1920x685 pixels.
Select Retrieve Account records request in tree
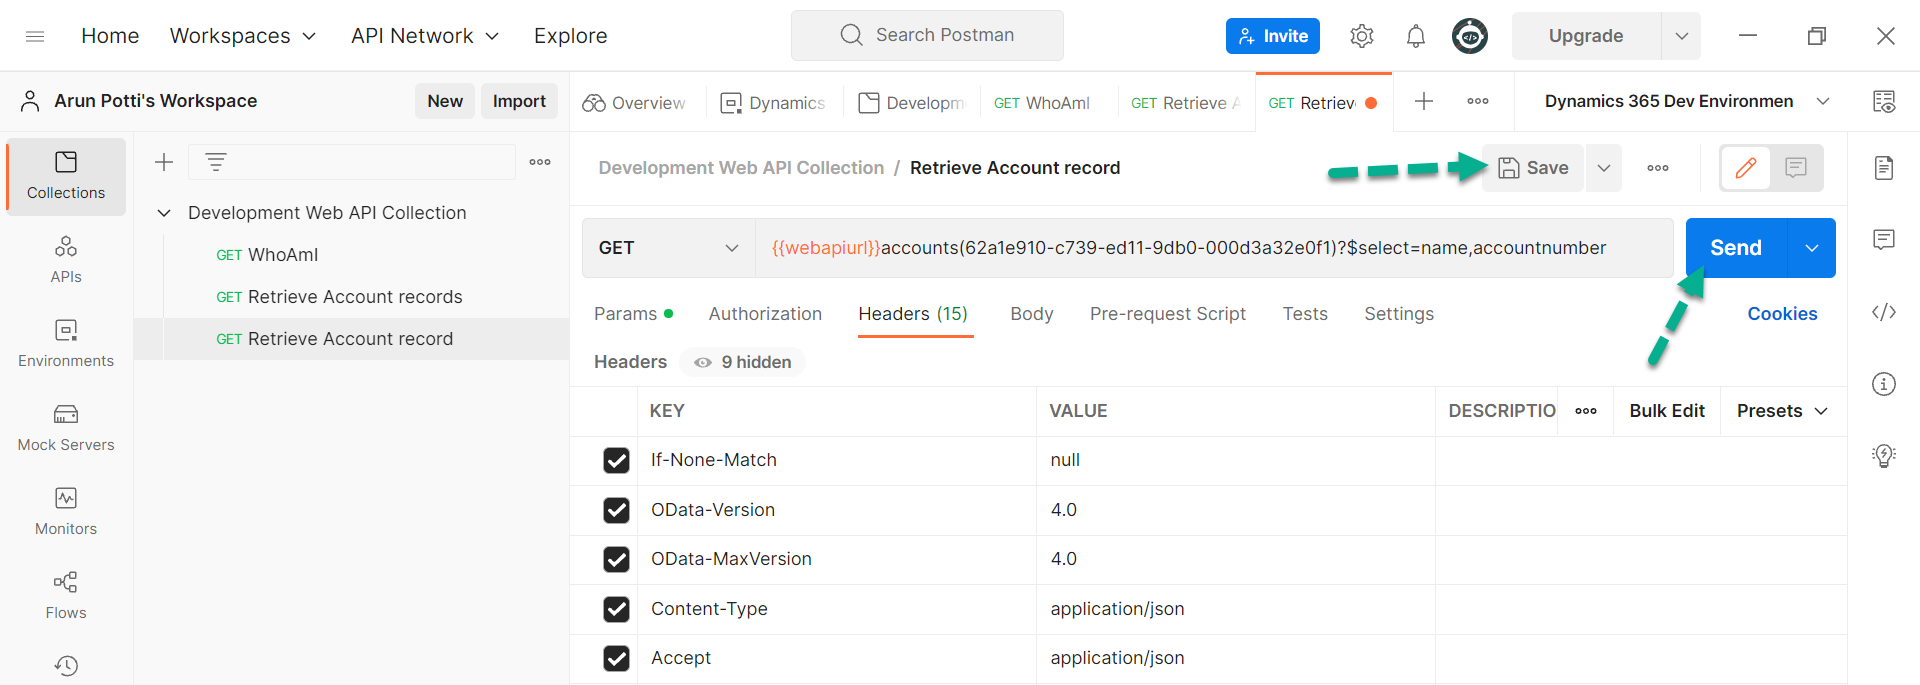(352, 297)
